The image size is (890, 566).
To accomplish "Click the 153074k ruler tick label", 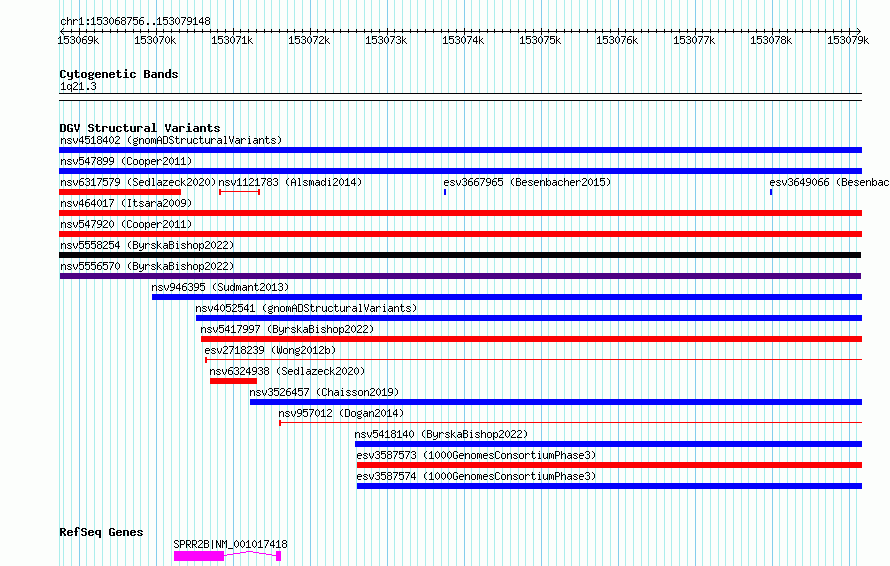I will tap(463, 40).
